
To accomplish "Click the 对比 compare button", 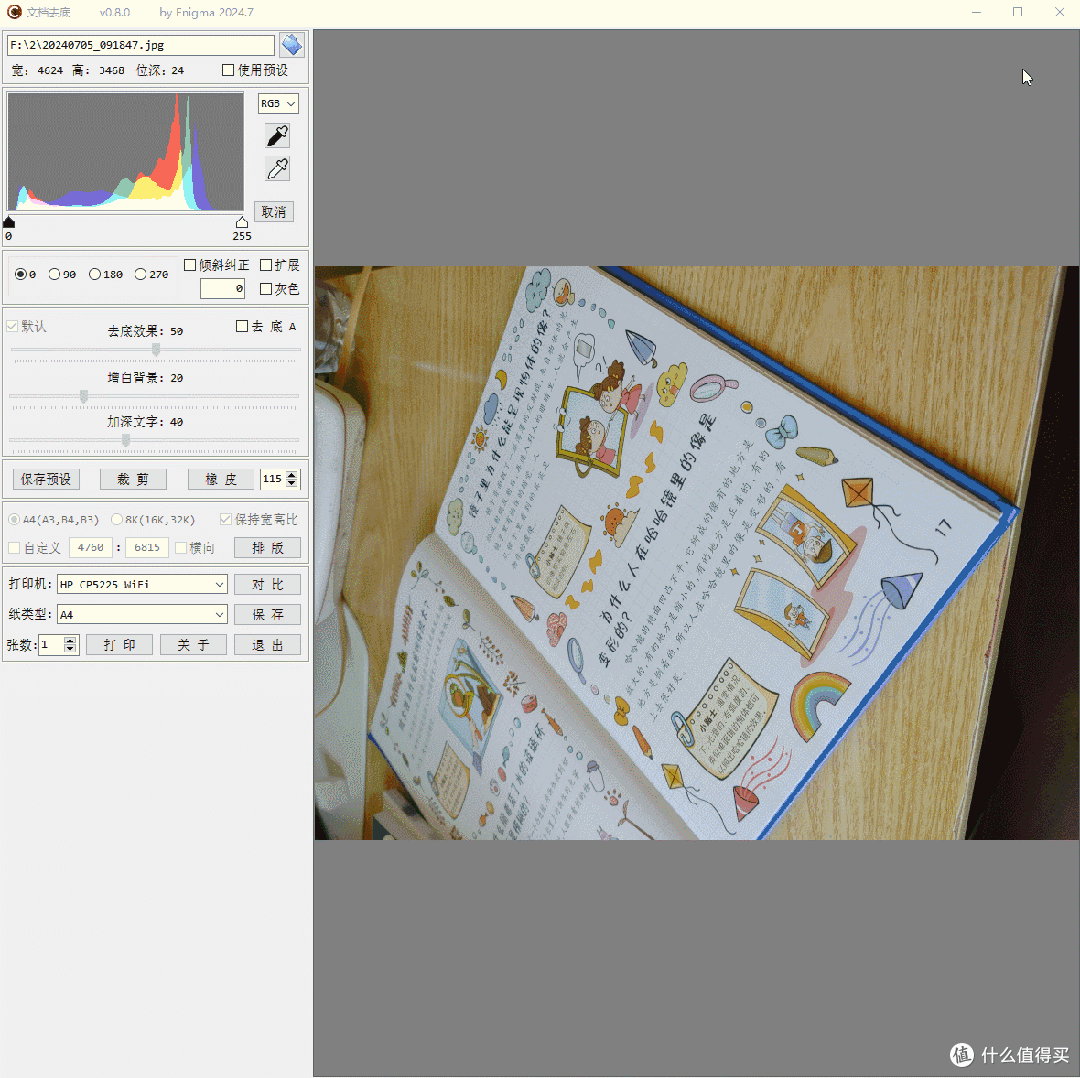I will 267,584.
